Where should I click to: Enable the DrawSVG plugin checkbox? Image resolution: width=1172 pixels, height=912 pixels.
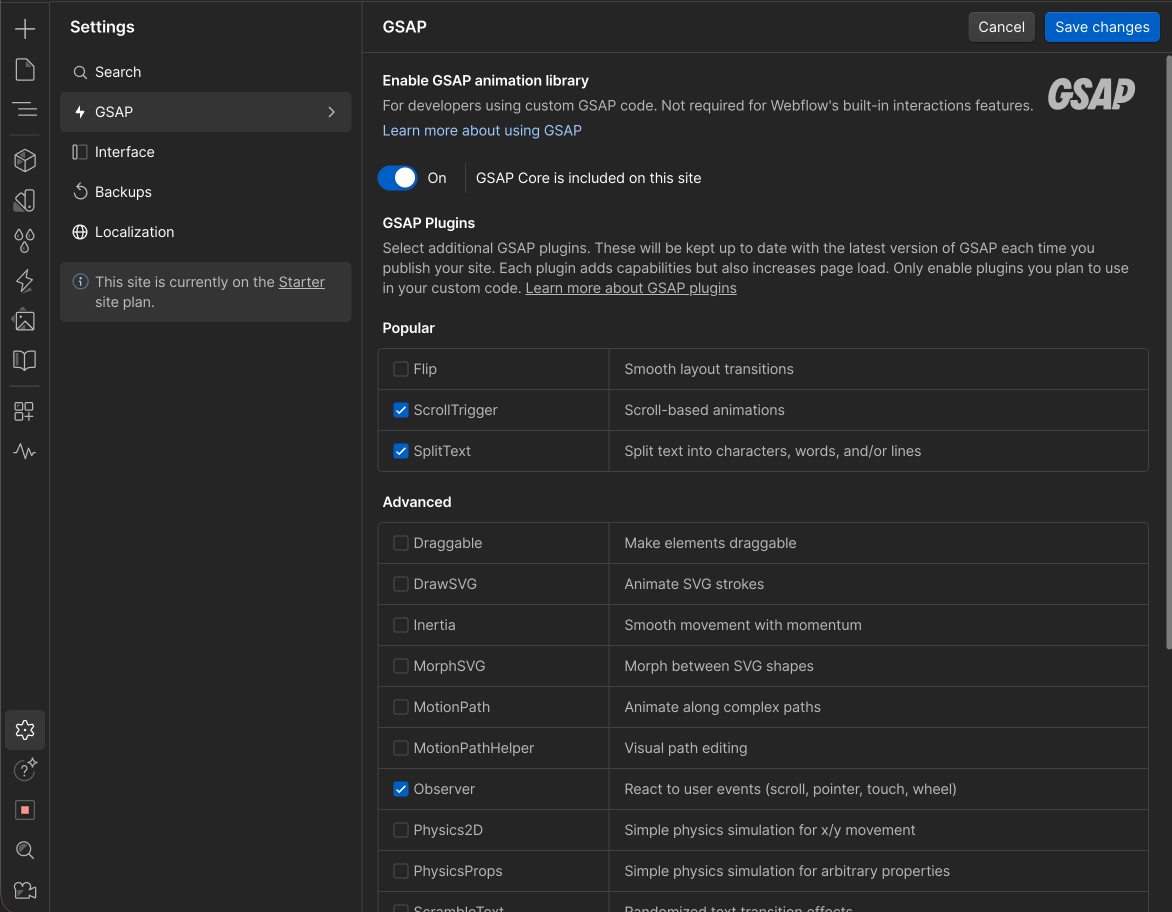[401, 585]
